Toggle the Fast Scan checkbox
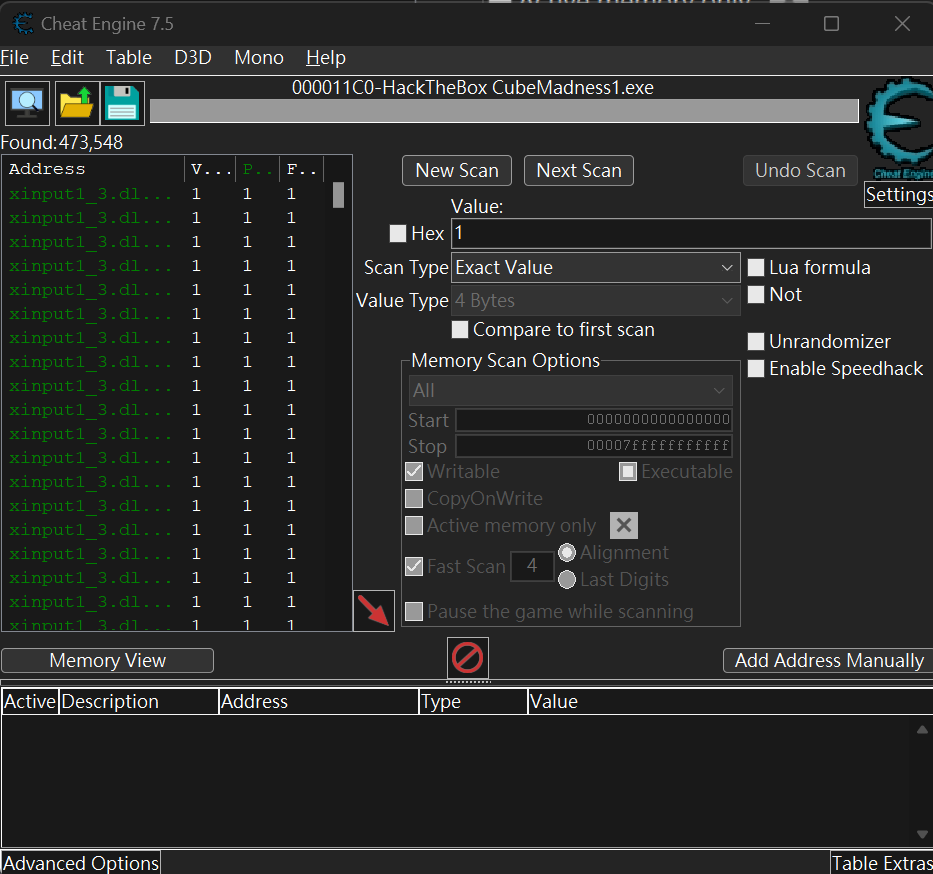 point(414,566)
